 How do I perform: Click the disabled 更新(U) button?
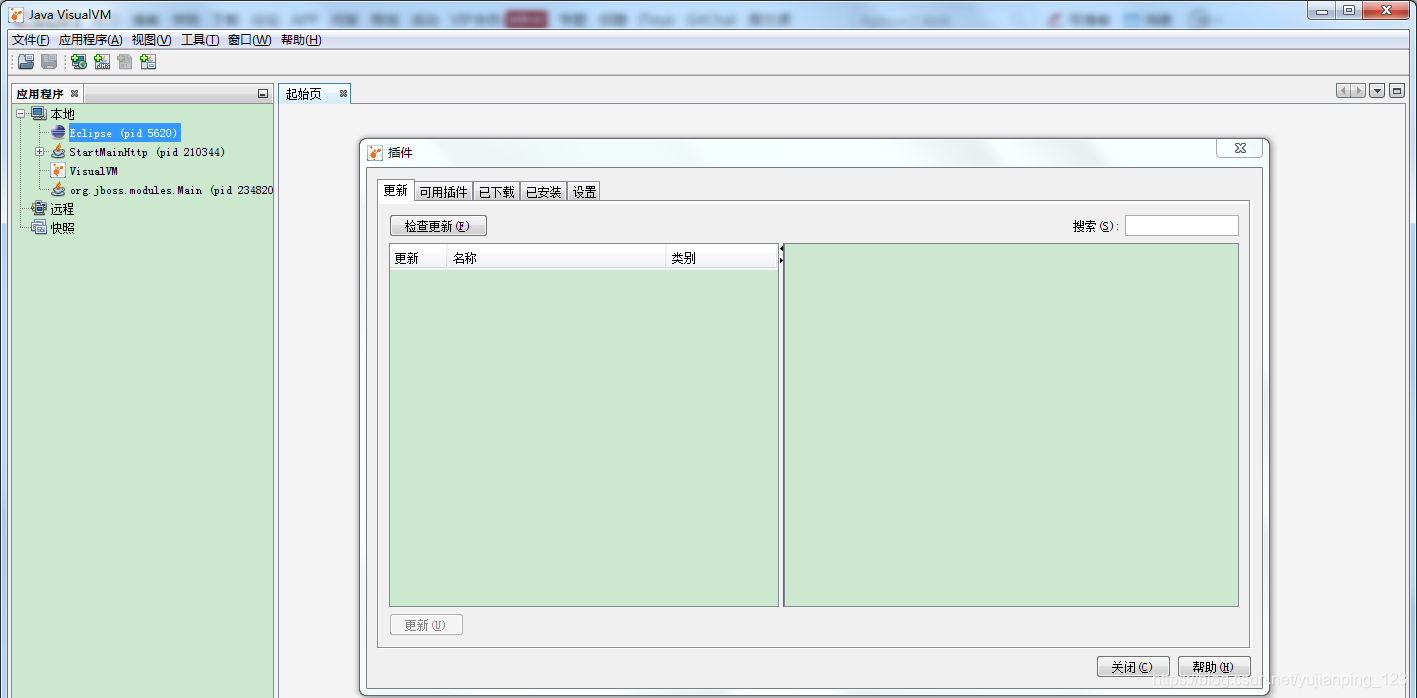426,625
